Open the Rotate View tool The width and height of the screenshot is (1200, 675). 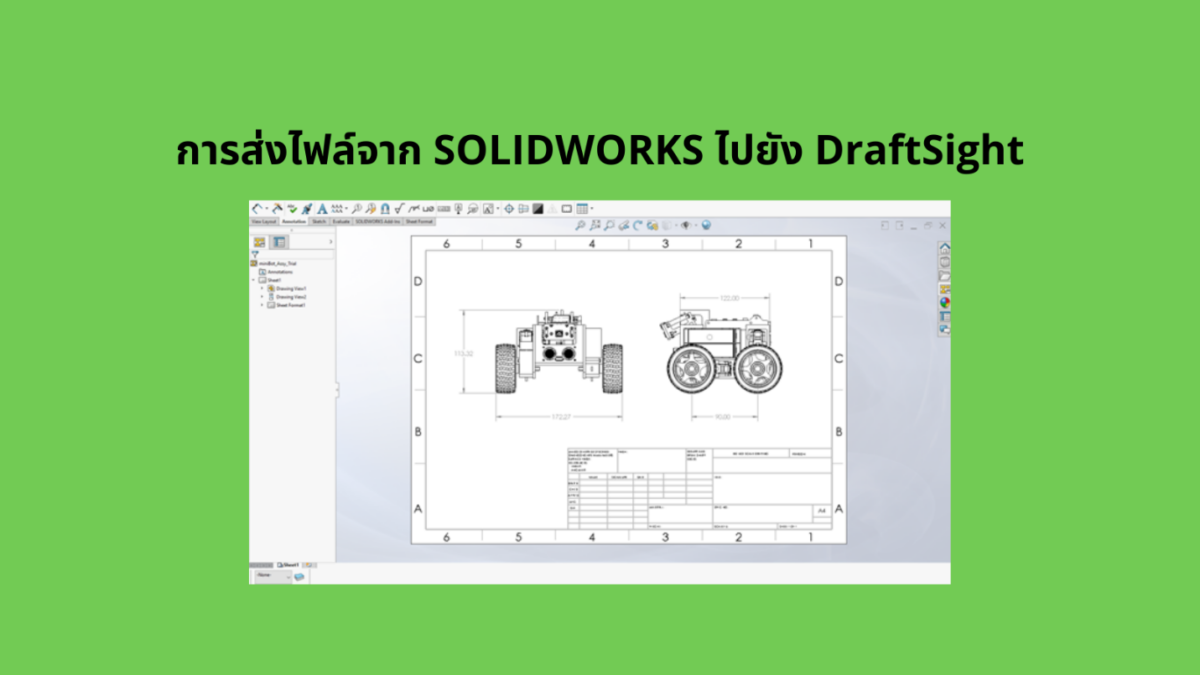637,224
